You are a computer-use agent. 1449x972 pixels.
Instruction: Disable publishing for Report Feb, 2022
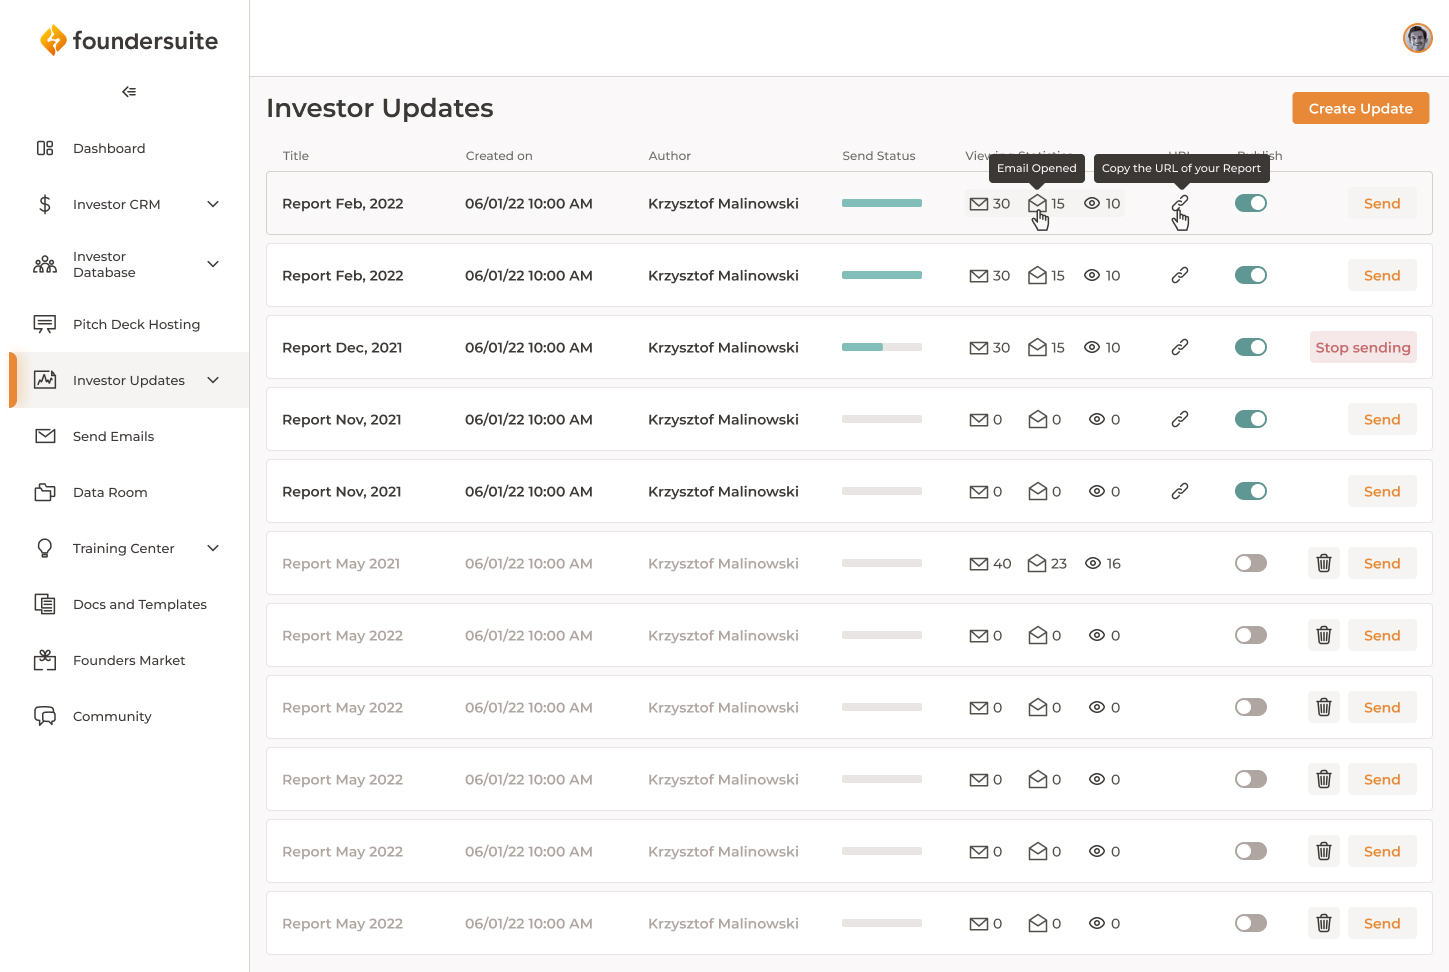pos(1250,203)
